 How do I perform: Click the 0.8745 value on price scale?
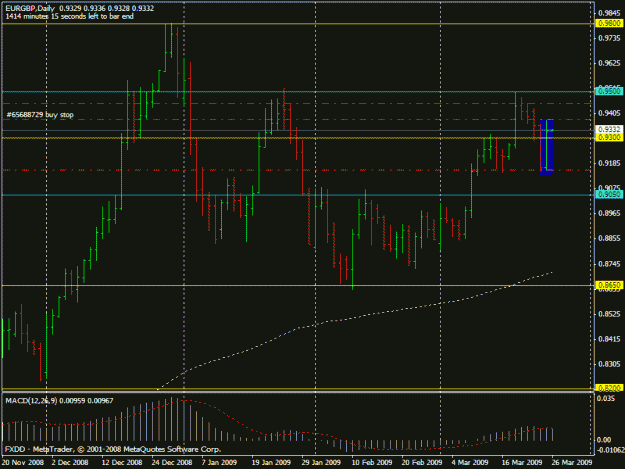click(x=609, y=264)
